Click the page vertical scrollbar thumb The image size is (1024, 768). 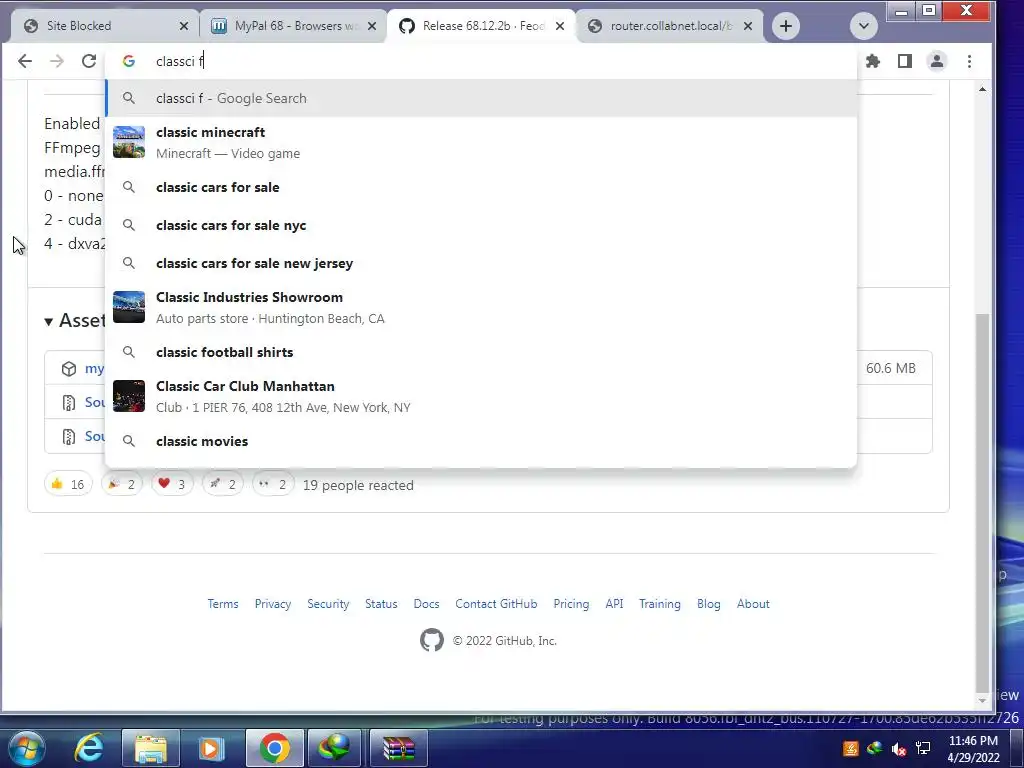982,502
